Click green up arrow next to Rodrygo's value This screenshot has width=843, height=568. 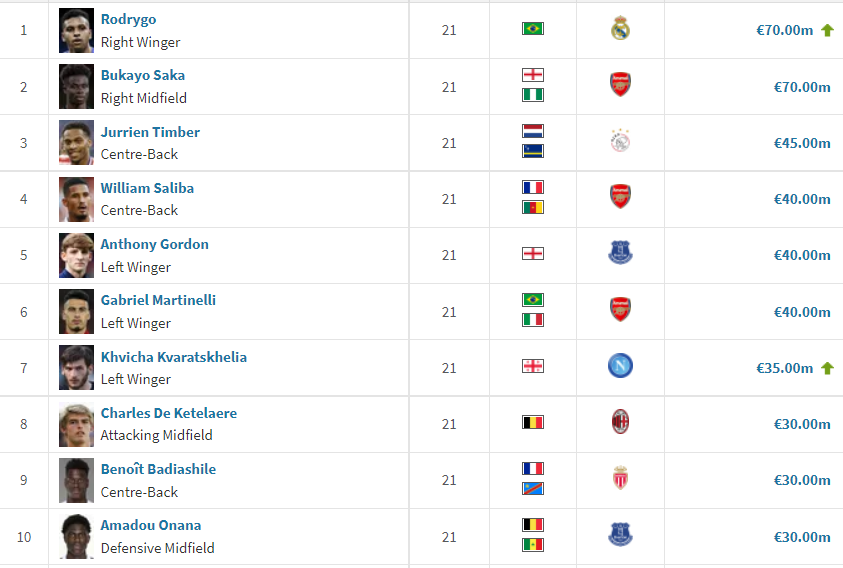coord(827,30)
